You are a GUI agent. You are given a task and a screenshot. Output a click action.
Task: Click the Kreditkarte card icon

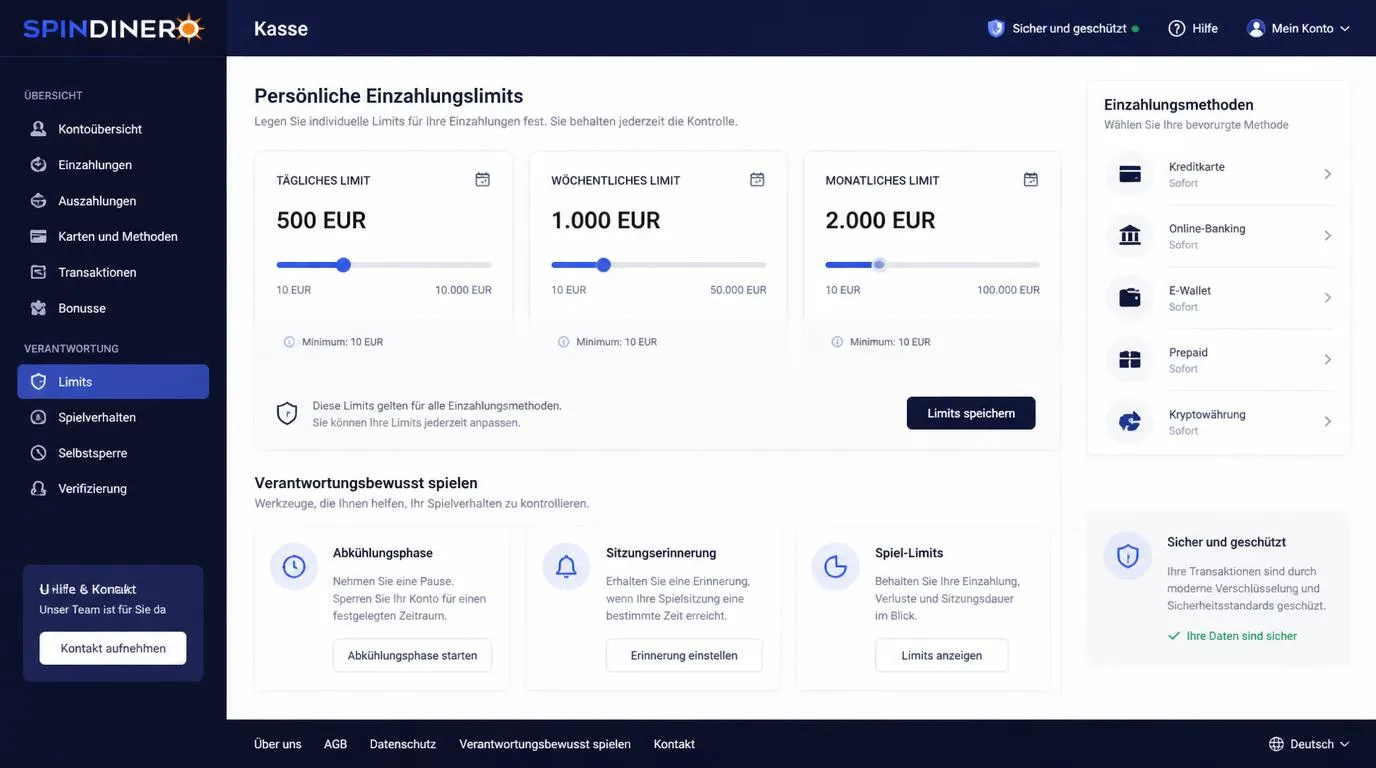pos(1130,174)
